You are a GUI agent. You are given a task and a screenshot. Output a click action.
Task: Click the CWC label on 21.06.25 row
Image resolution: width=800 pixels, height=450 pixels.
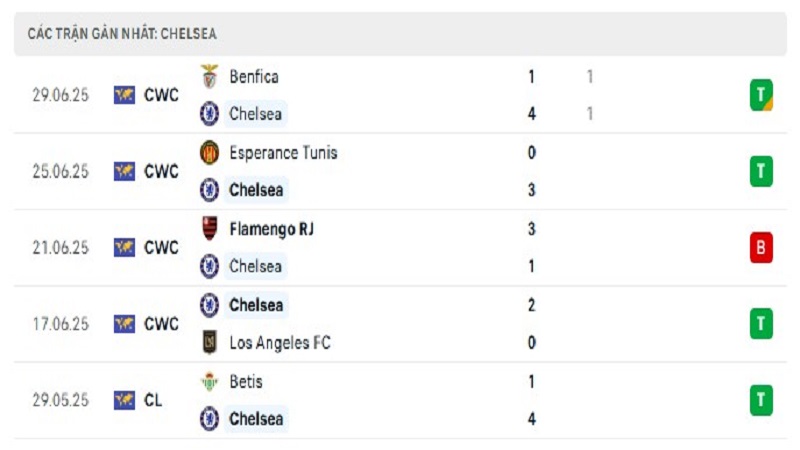[x=161, y=247]
